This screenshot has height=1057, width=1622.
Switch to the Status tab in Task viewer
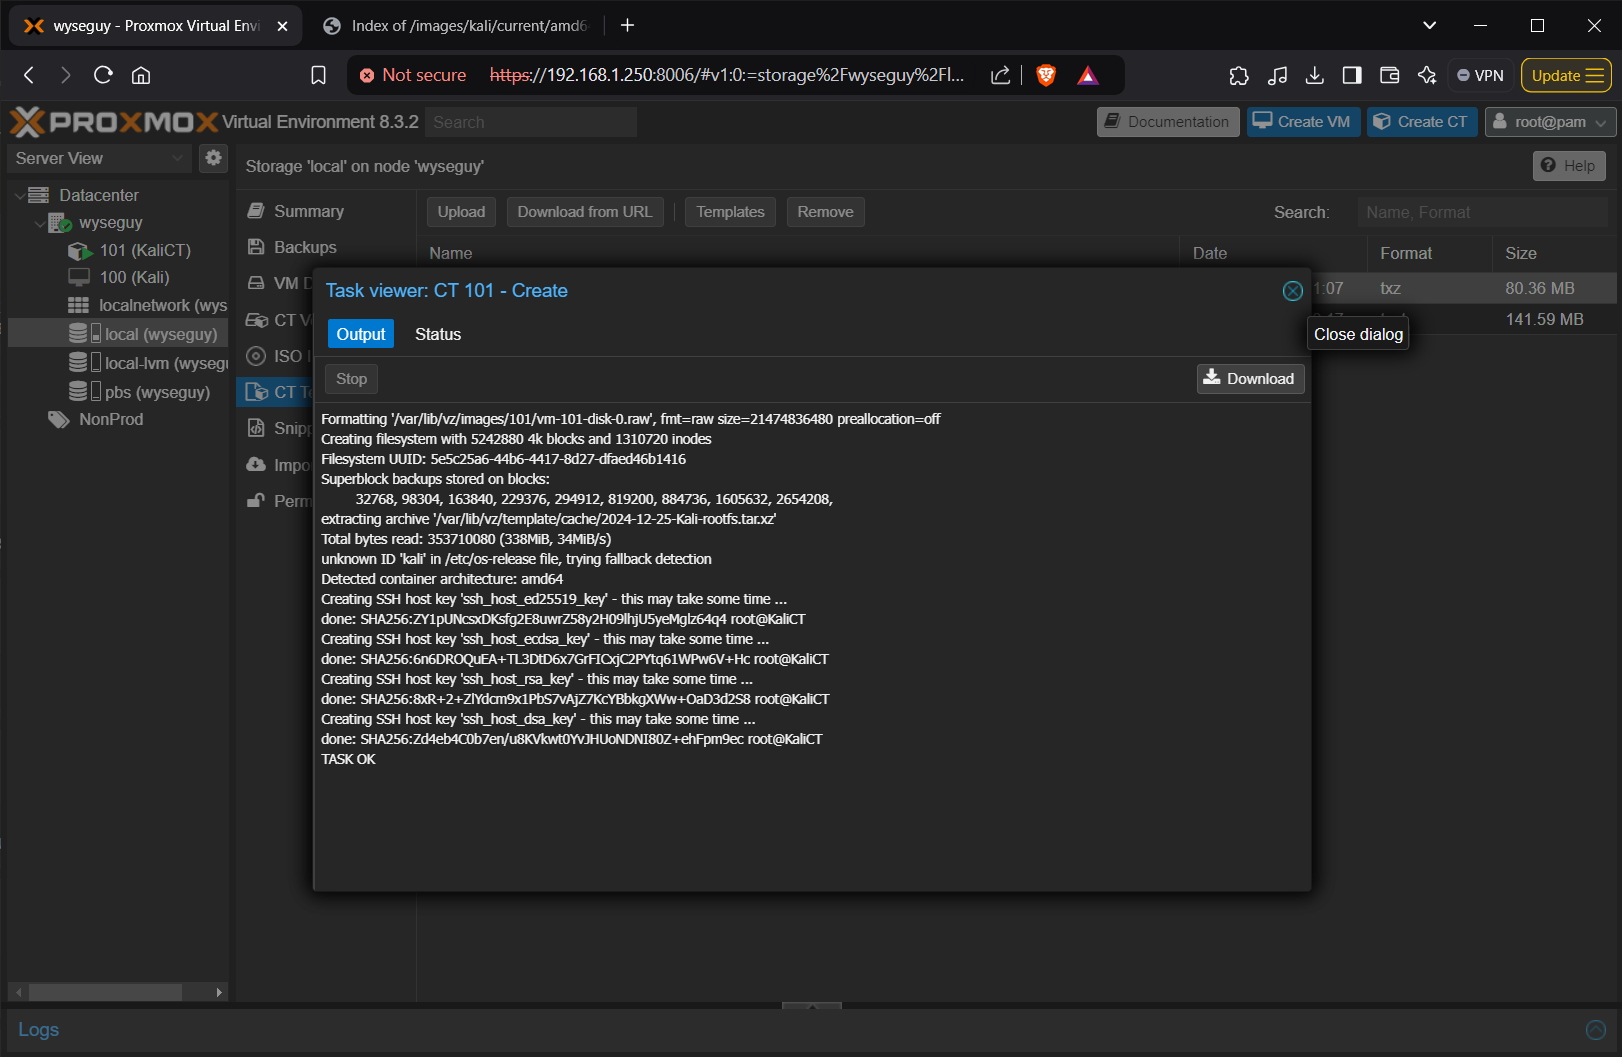[438, 334]
